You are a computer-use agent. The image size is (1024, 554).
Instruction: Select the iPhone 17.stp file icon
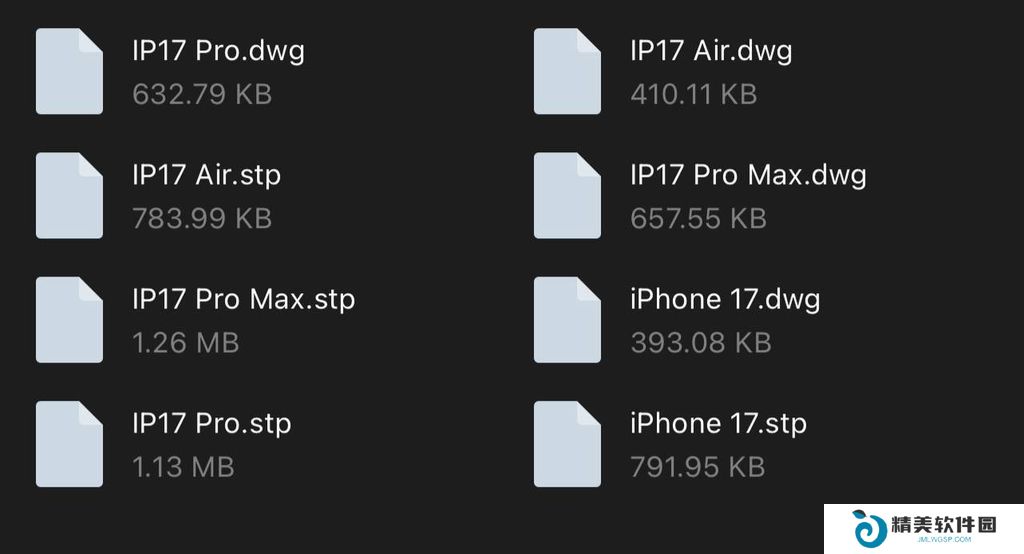click(568, 444)
